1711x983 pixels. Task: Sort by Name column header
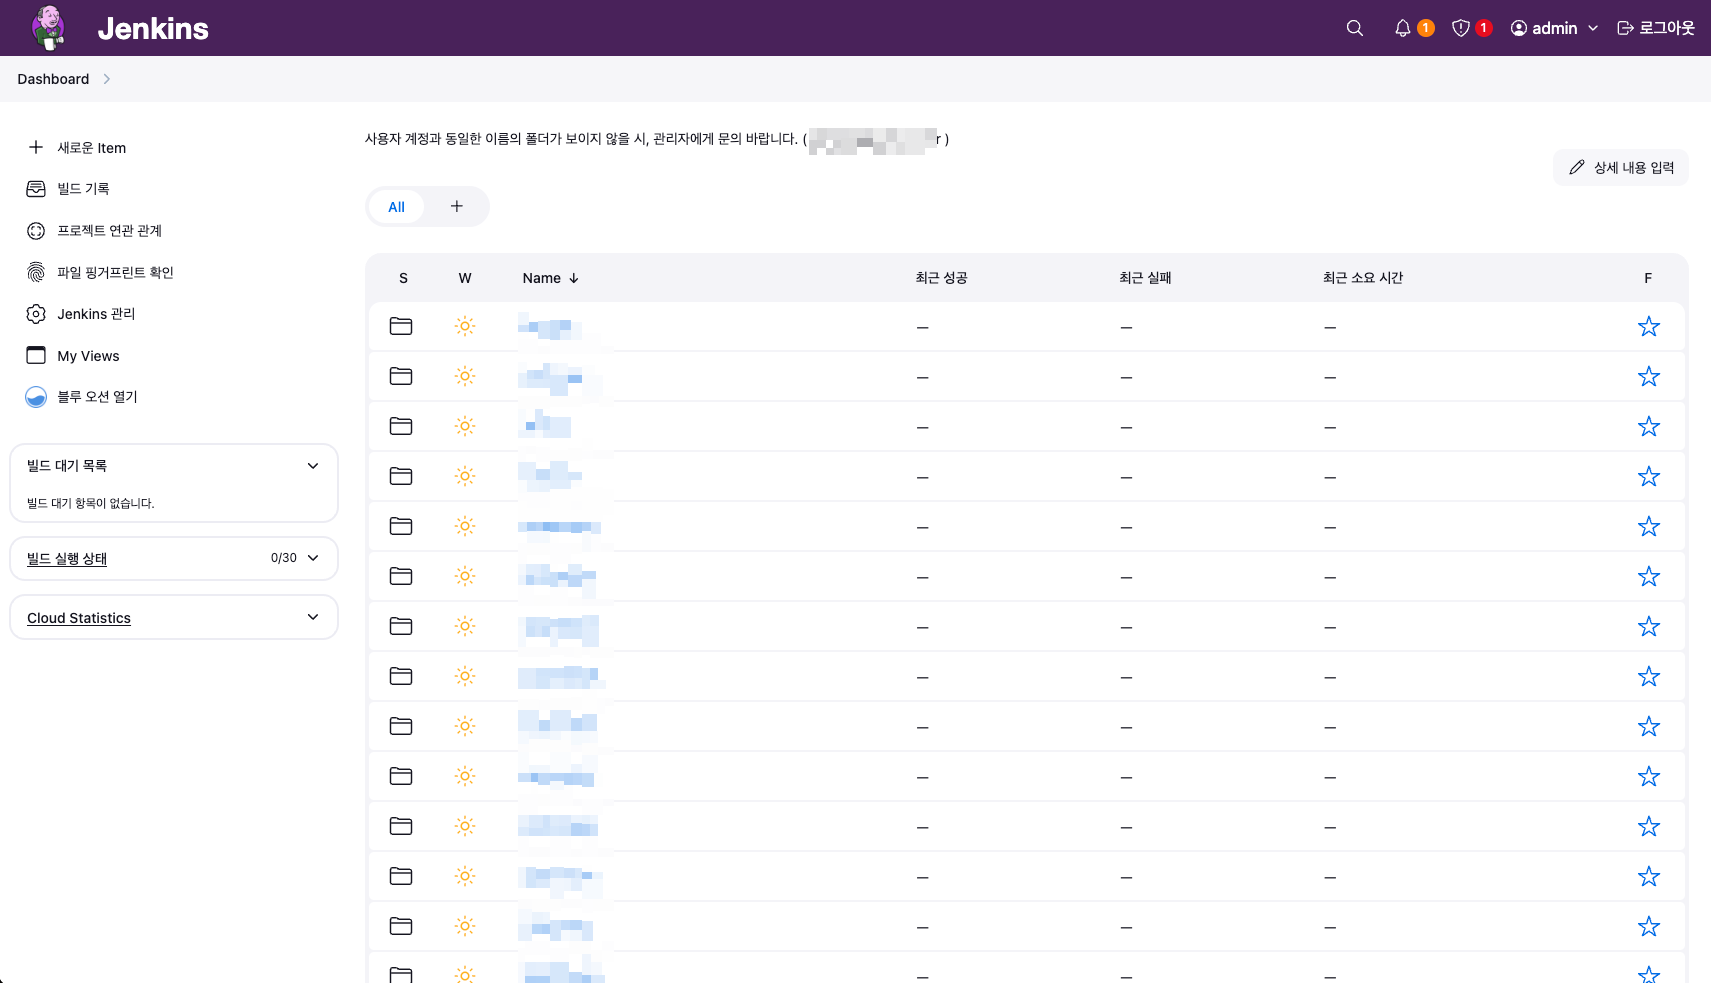551,278
